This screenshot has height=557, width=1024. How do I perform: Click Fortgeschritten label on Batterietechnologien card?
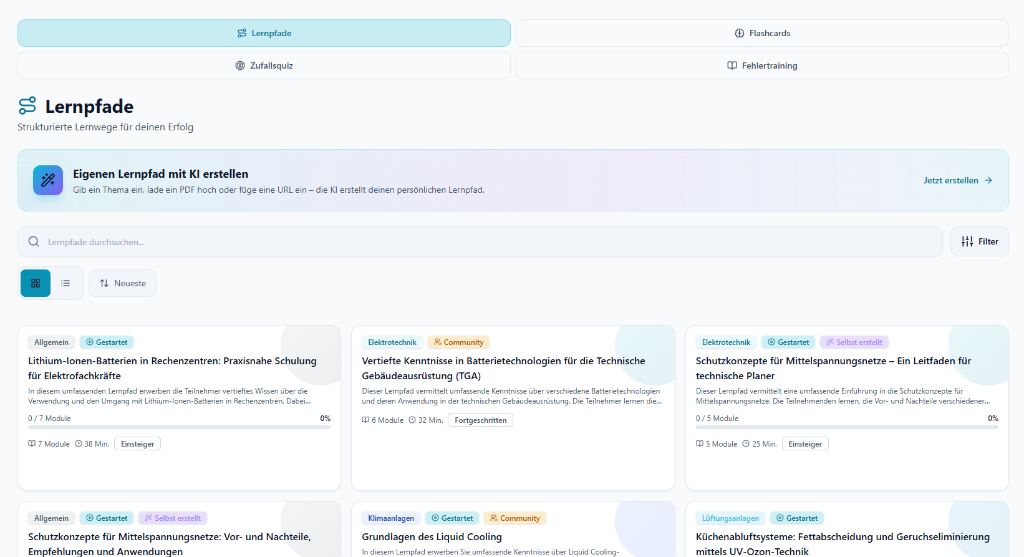tap(481, 420)
